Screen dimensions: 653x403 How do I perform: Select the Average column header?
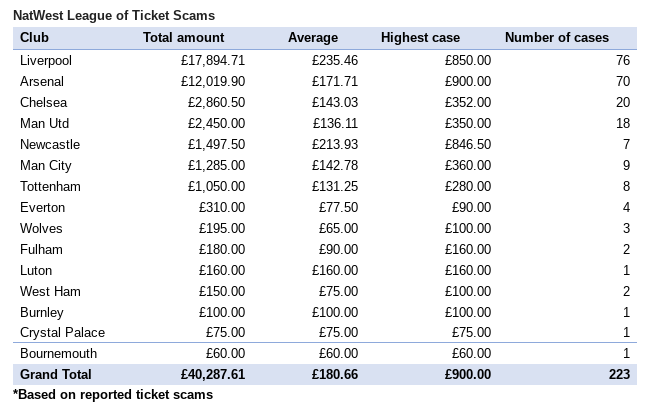[313, 38]
